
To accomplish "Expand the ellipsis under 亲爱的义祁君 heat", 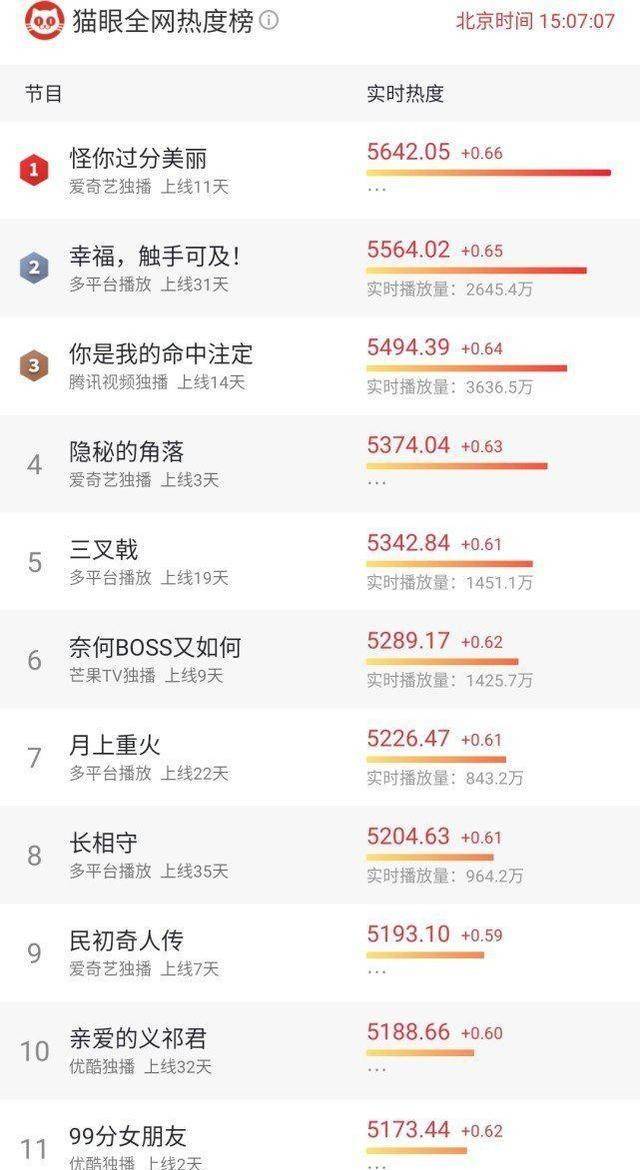I will click(376, 1069).
